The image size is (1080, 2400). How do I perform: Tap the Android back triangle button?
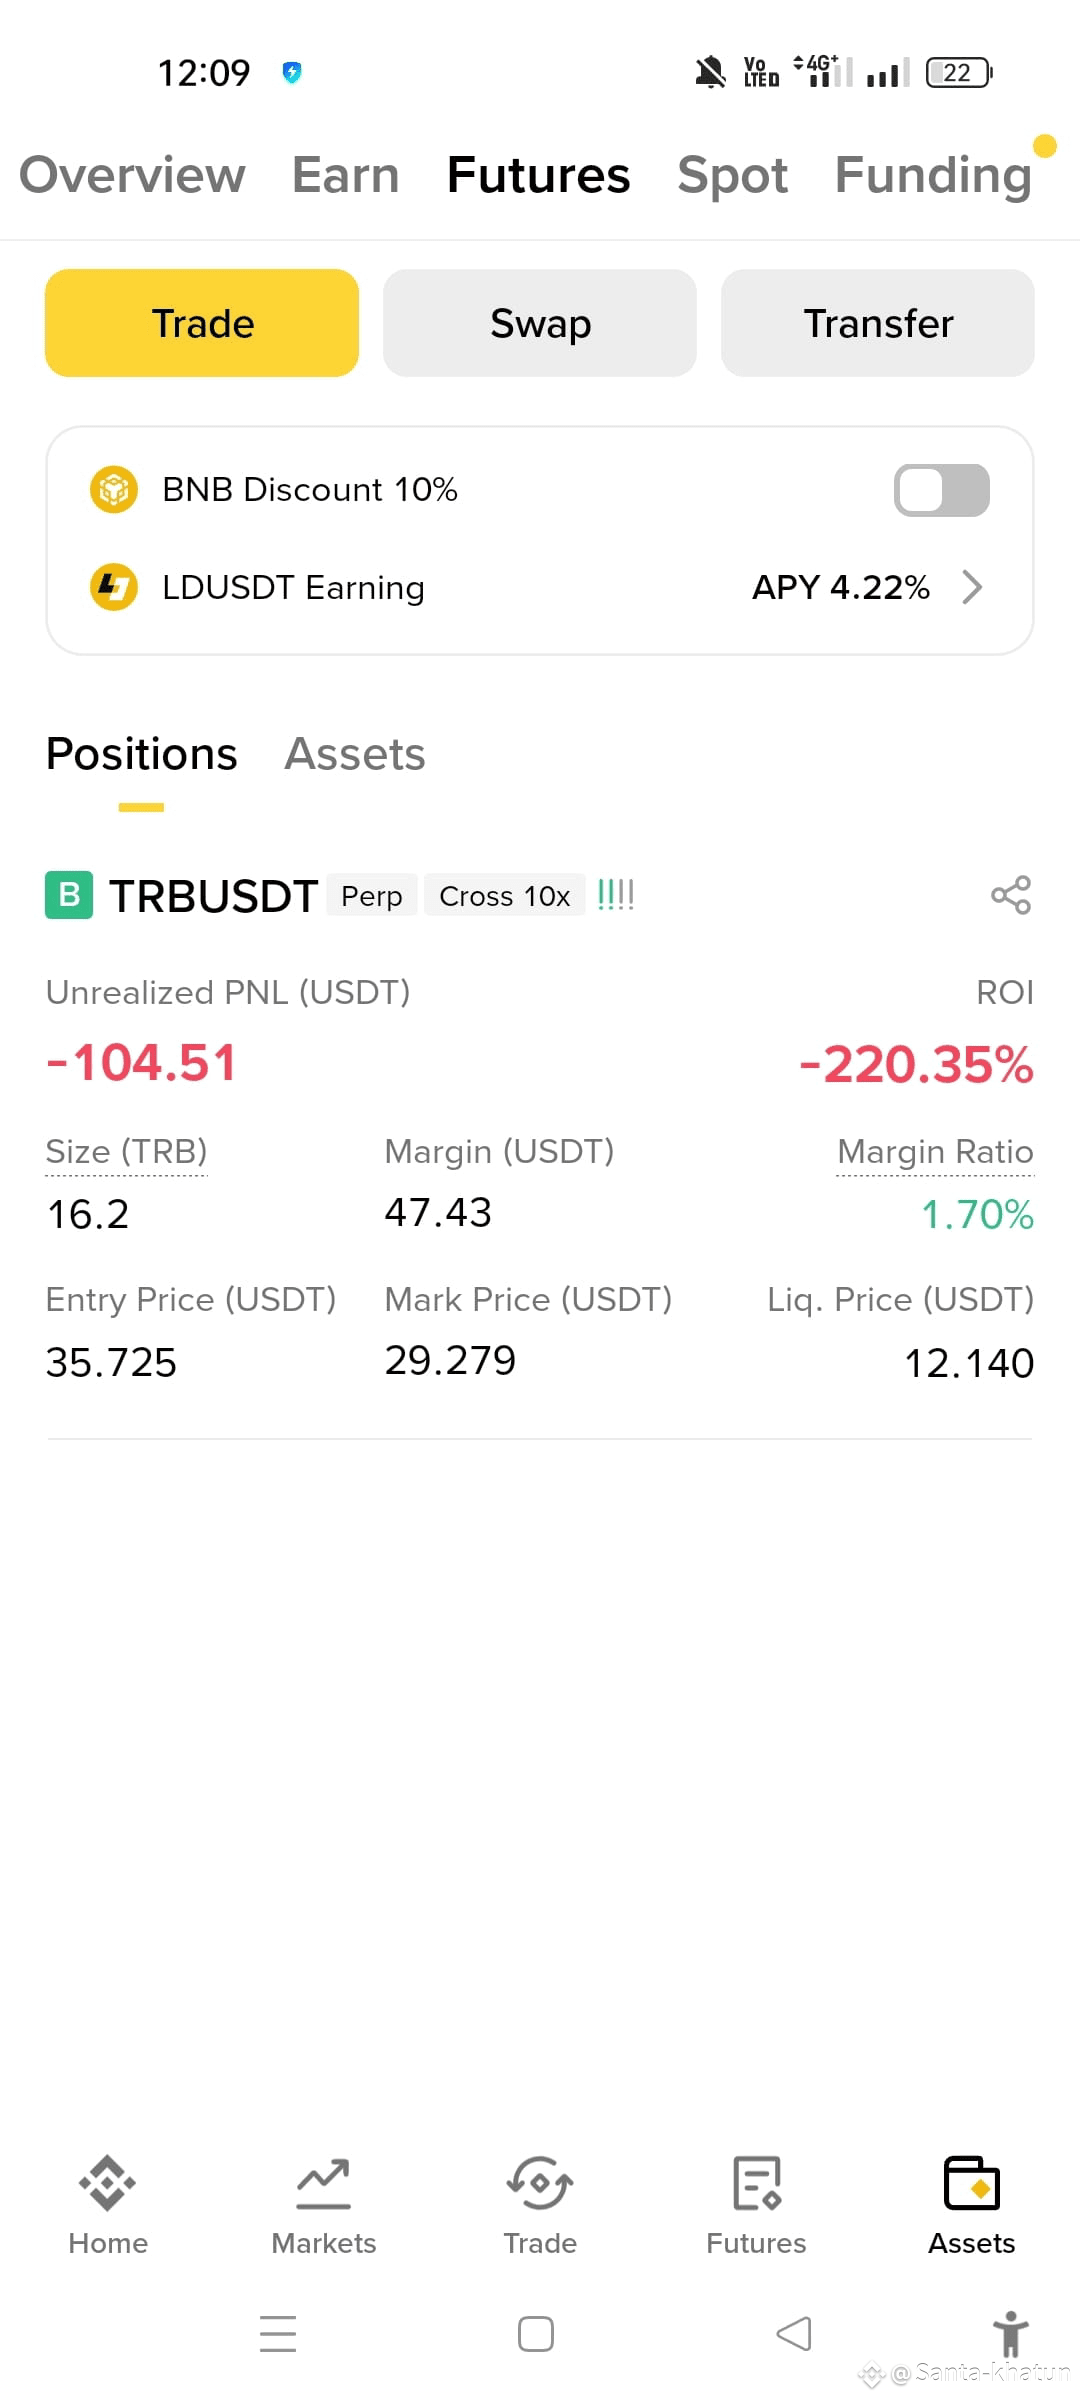point(794,2334)
